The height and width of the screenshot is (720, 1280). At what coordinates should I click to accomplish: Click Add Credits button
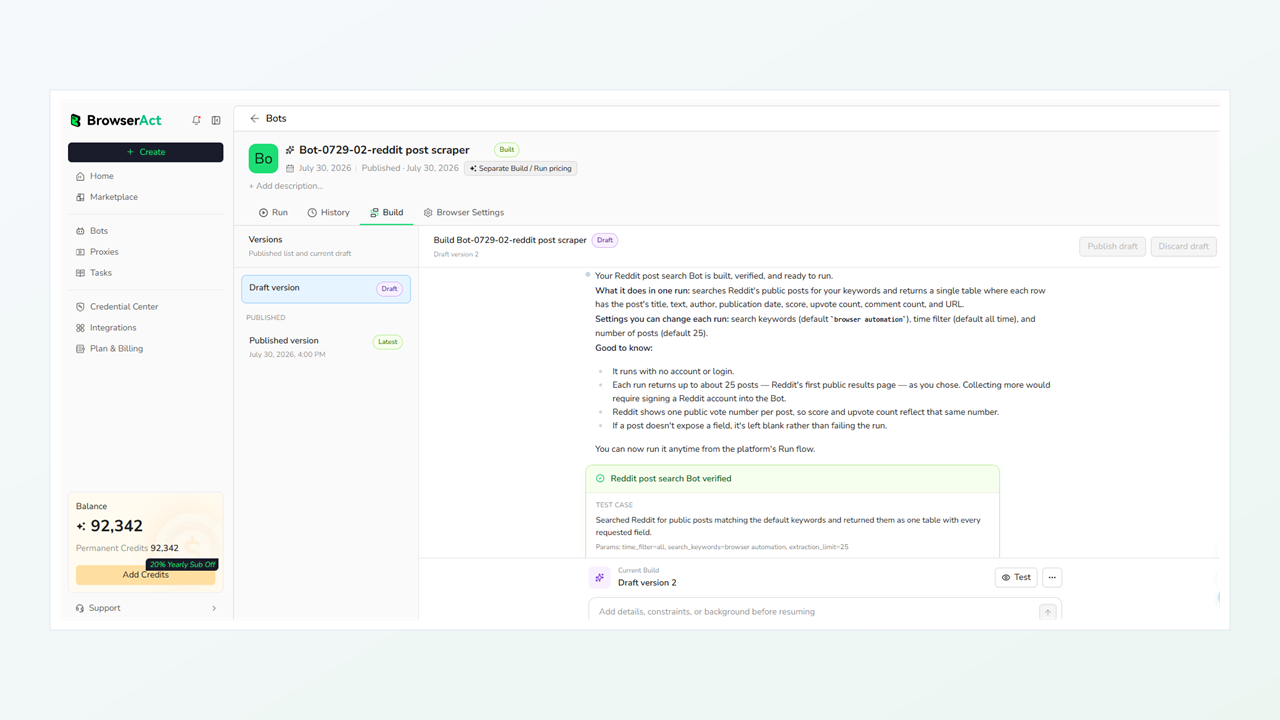point(146,575)
